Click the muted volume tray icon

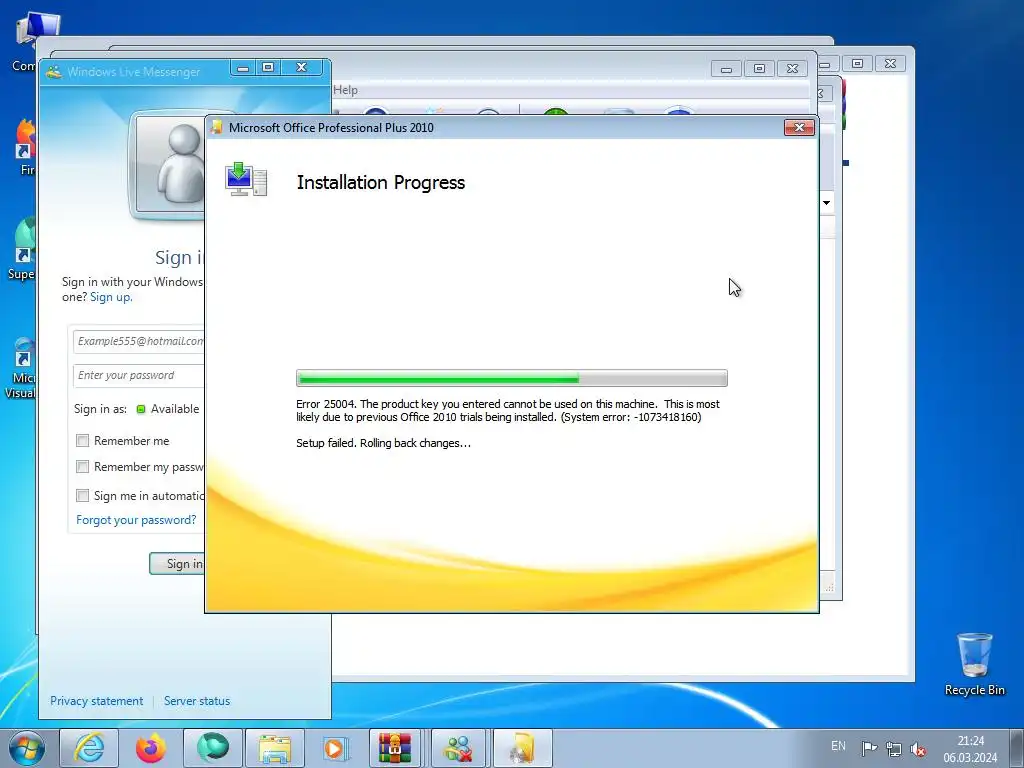click(x=918, y=748)
